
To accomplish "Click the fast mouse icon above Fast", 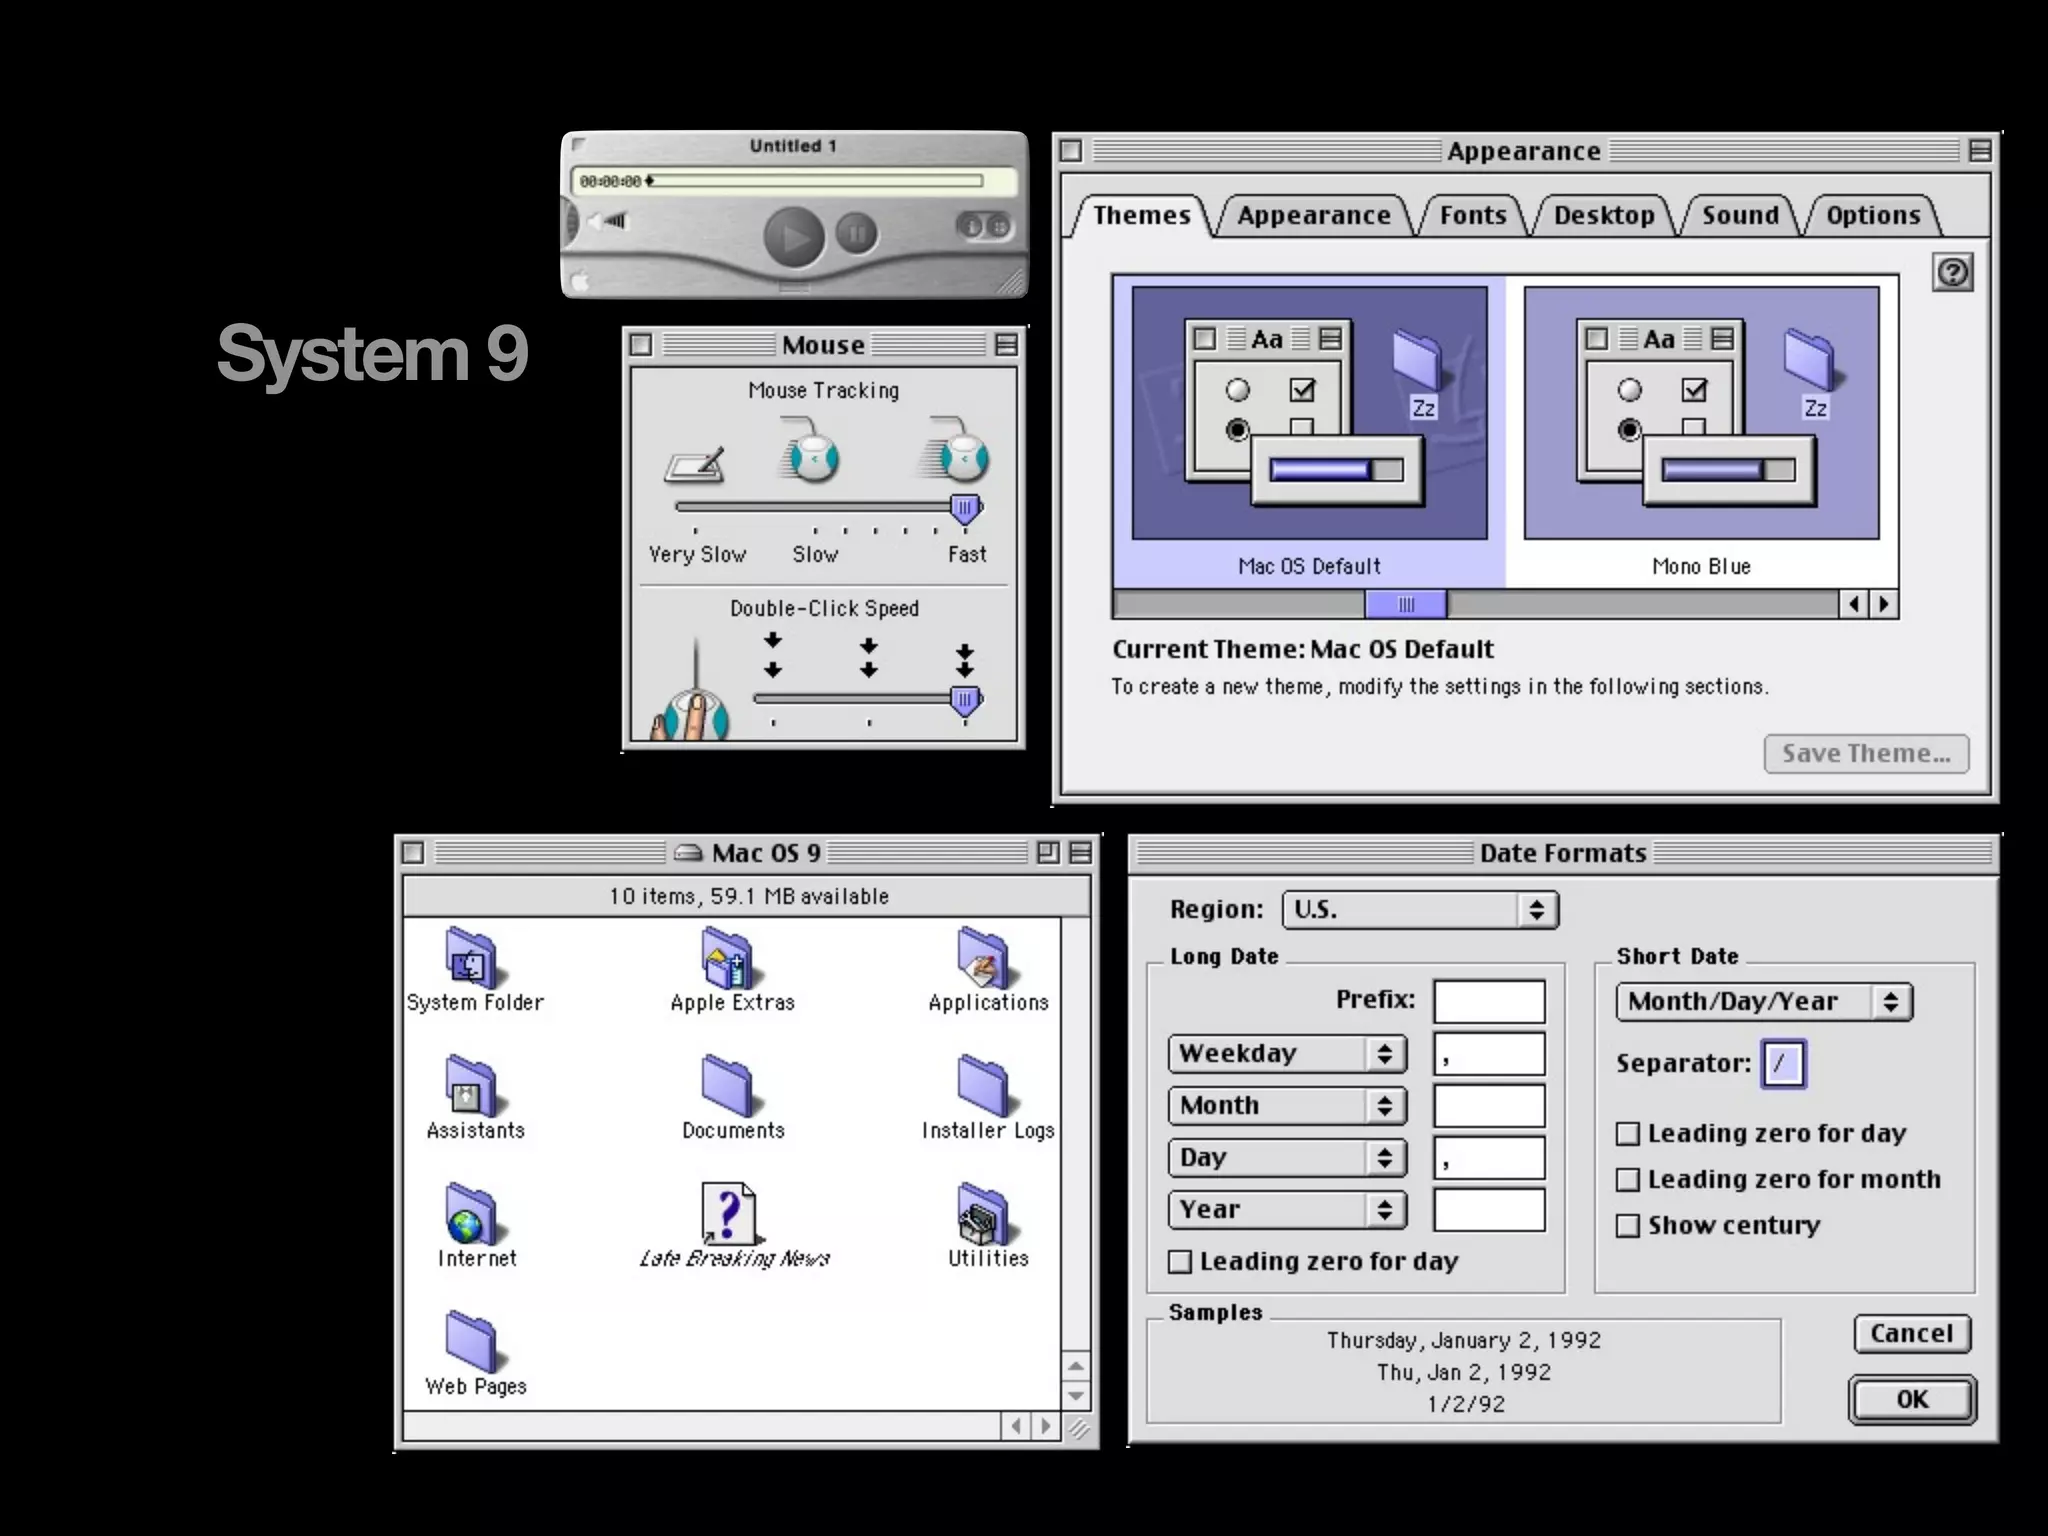I will point(955,451).
